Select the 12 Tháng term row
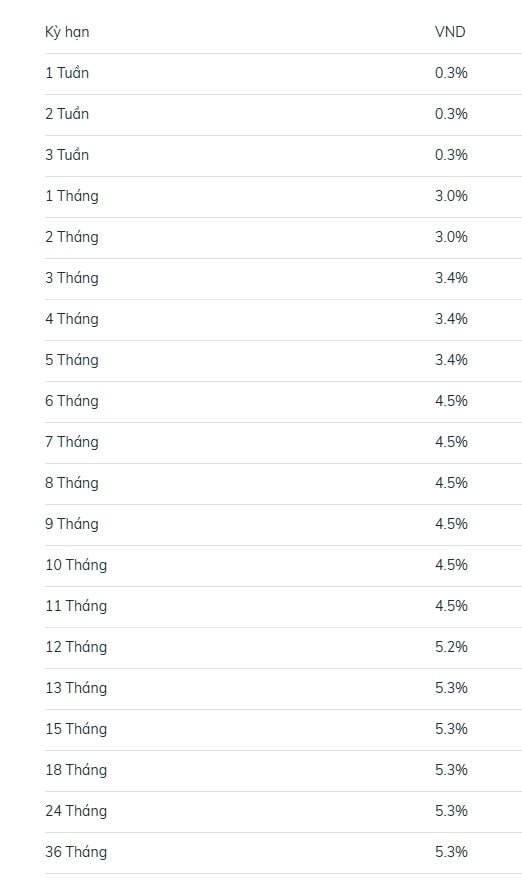 283,648
